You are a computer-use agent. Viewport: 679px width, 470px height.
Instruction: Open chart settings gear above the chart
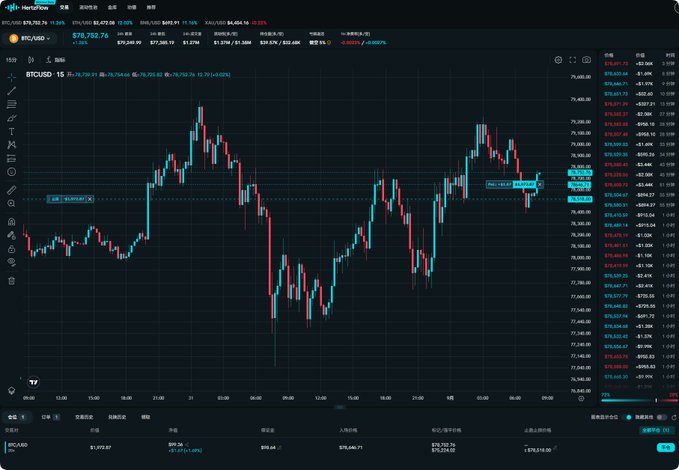558,60
